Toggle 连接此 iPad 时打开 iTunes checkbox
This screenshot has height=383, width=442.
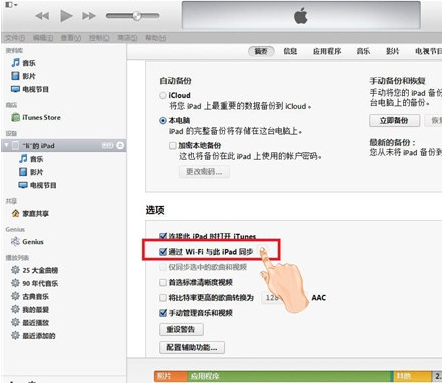coord(163,236)
